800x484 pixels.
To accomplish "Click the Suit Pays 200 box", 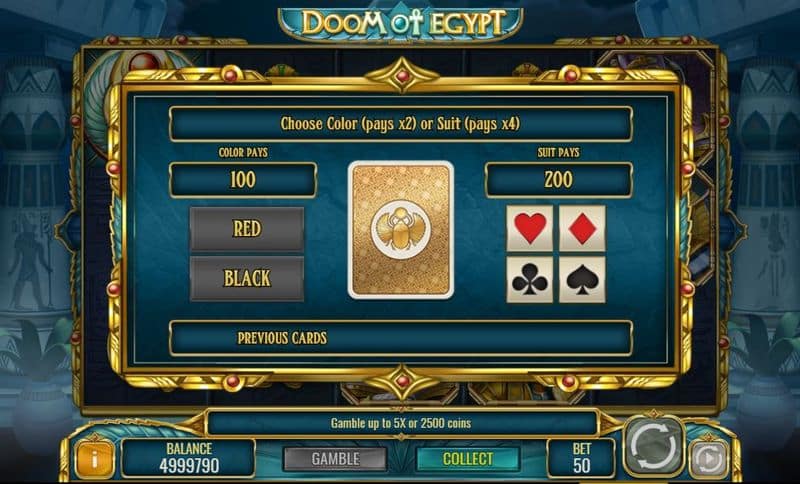I will [x=559, y=180].
